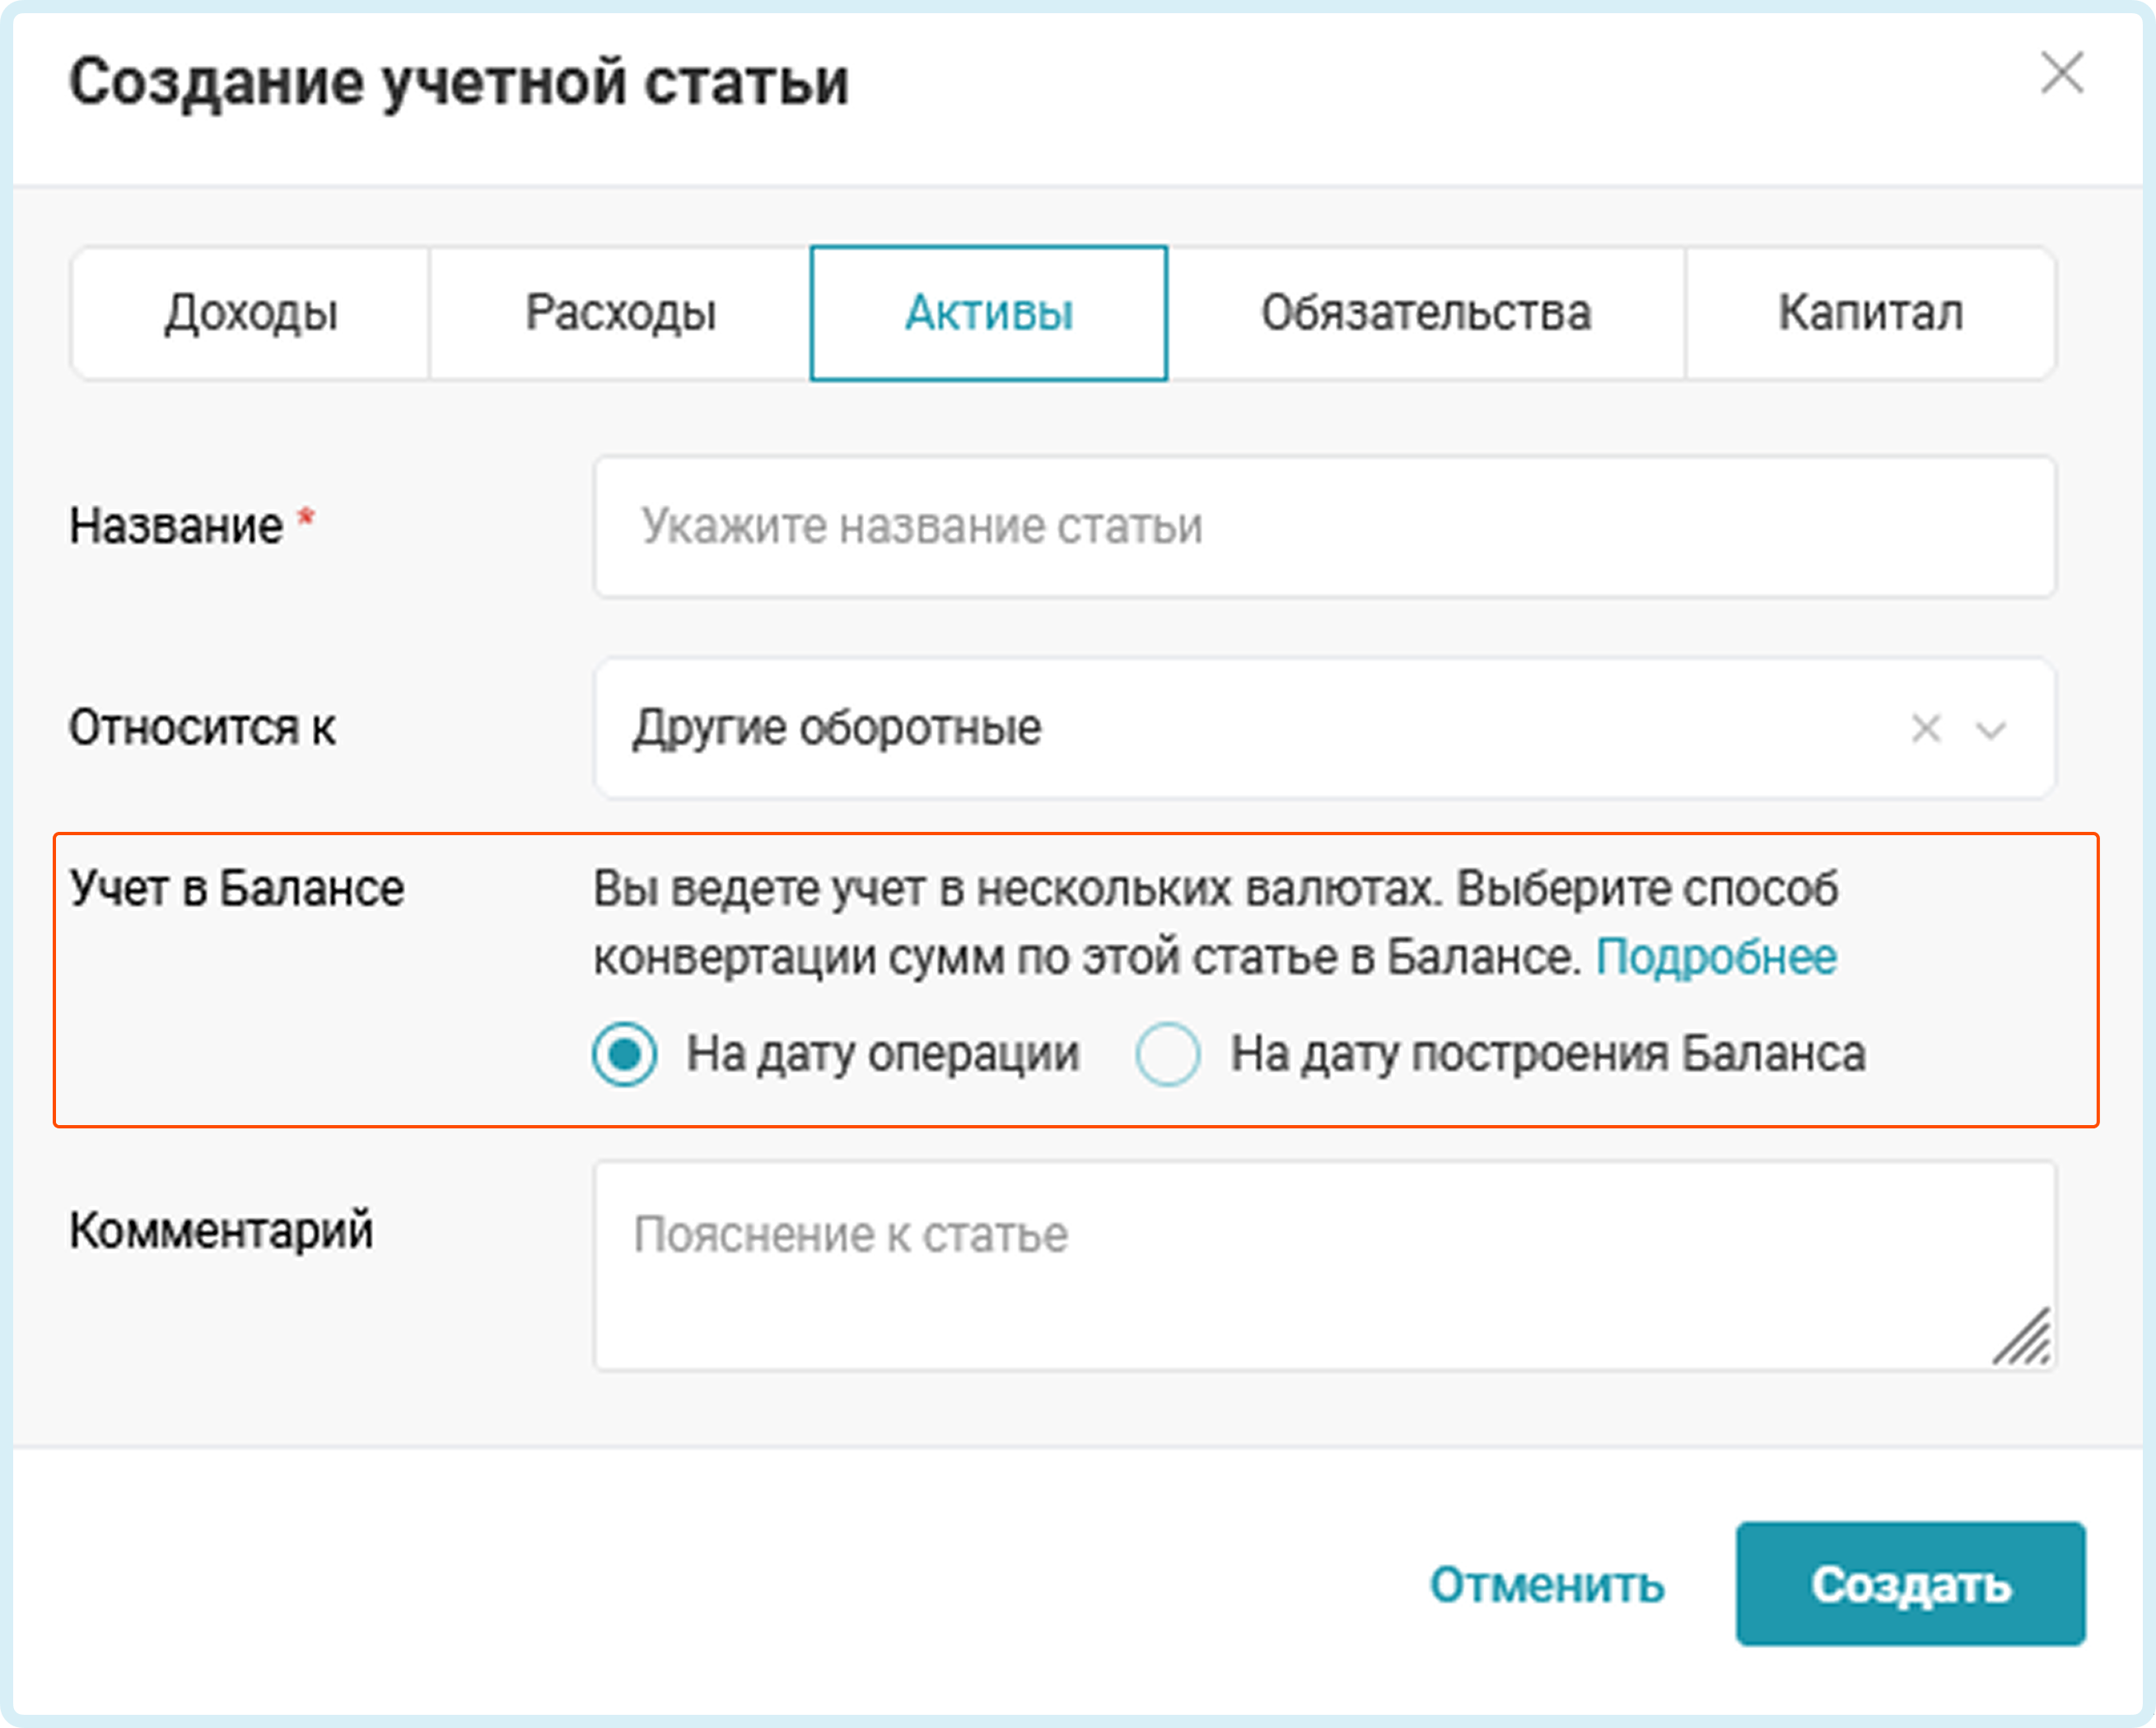Choose На дату построения Баланса radio
The width and height of the screenshot is (2156, 1728).
click(1167, 1054)
